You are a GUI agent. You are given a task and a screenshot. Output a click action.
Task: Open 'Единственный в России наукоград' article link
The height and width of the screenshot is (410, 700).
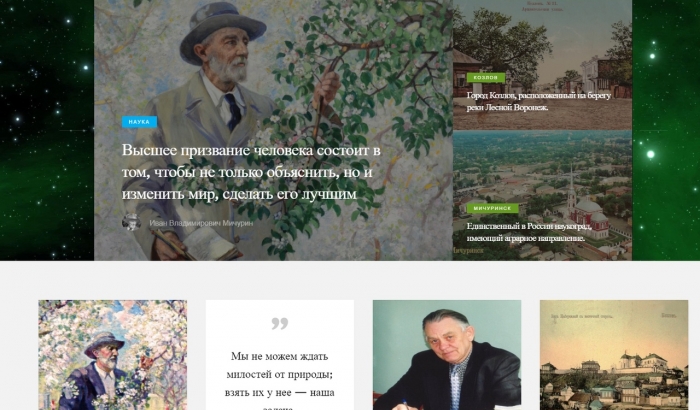[529, 232]
